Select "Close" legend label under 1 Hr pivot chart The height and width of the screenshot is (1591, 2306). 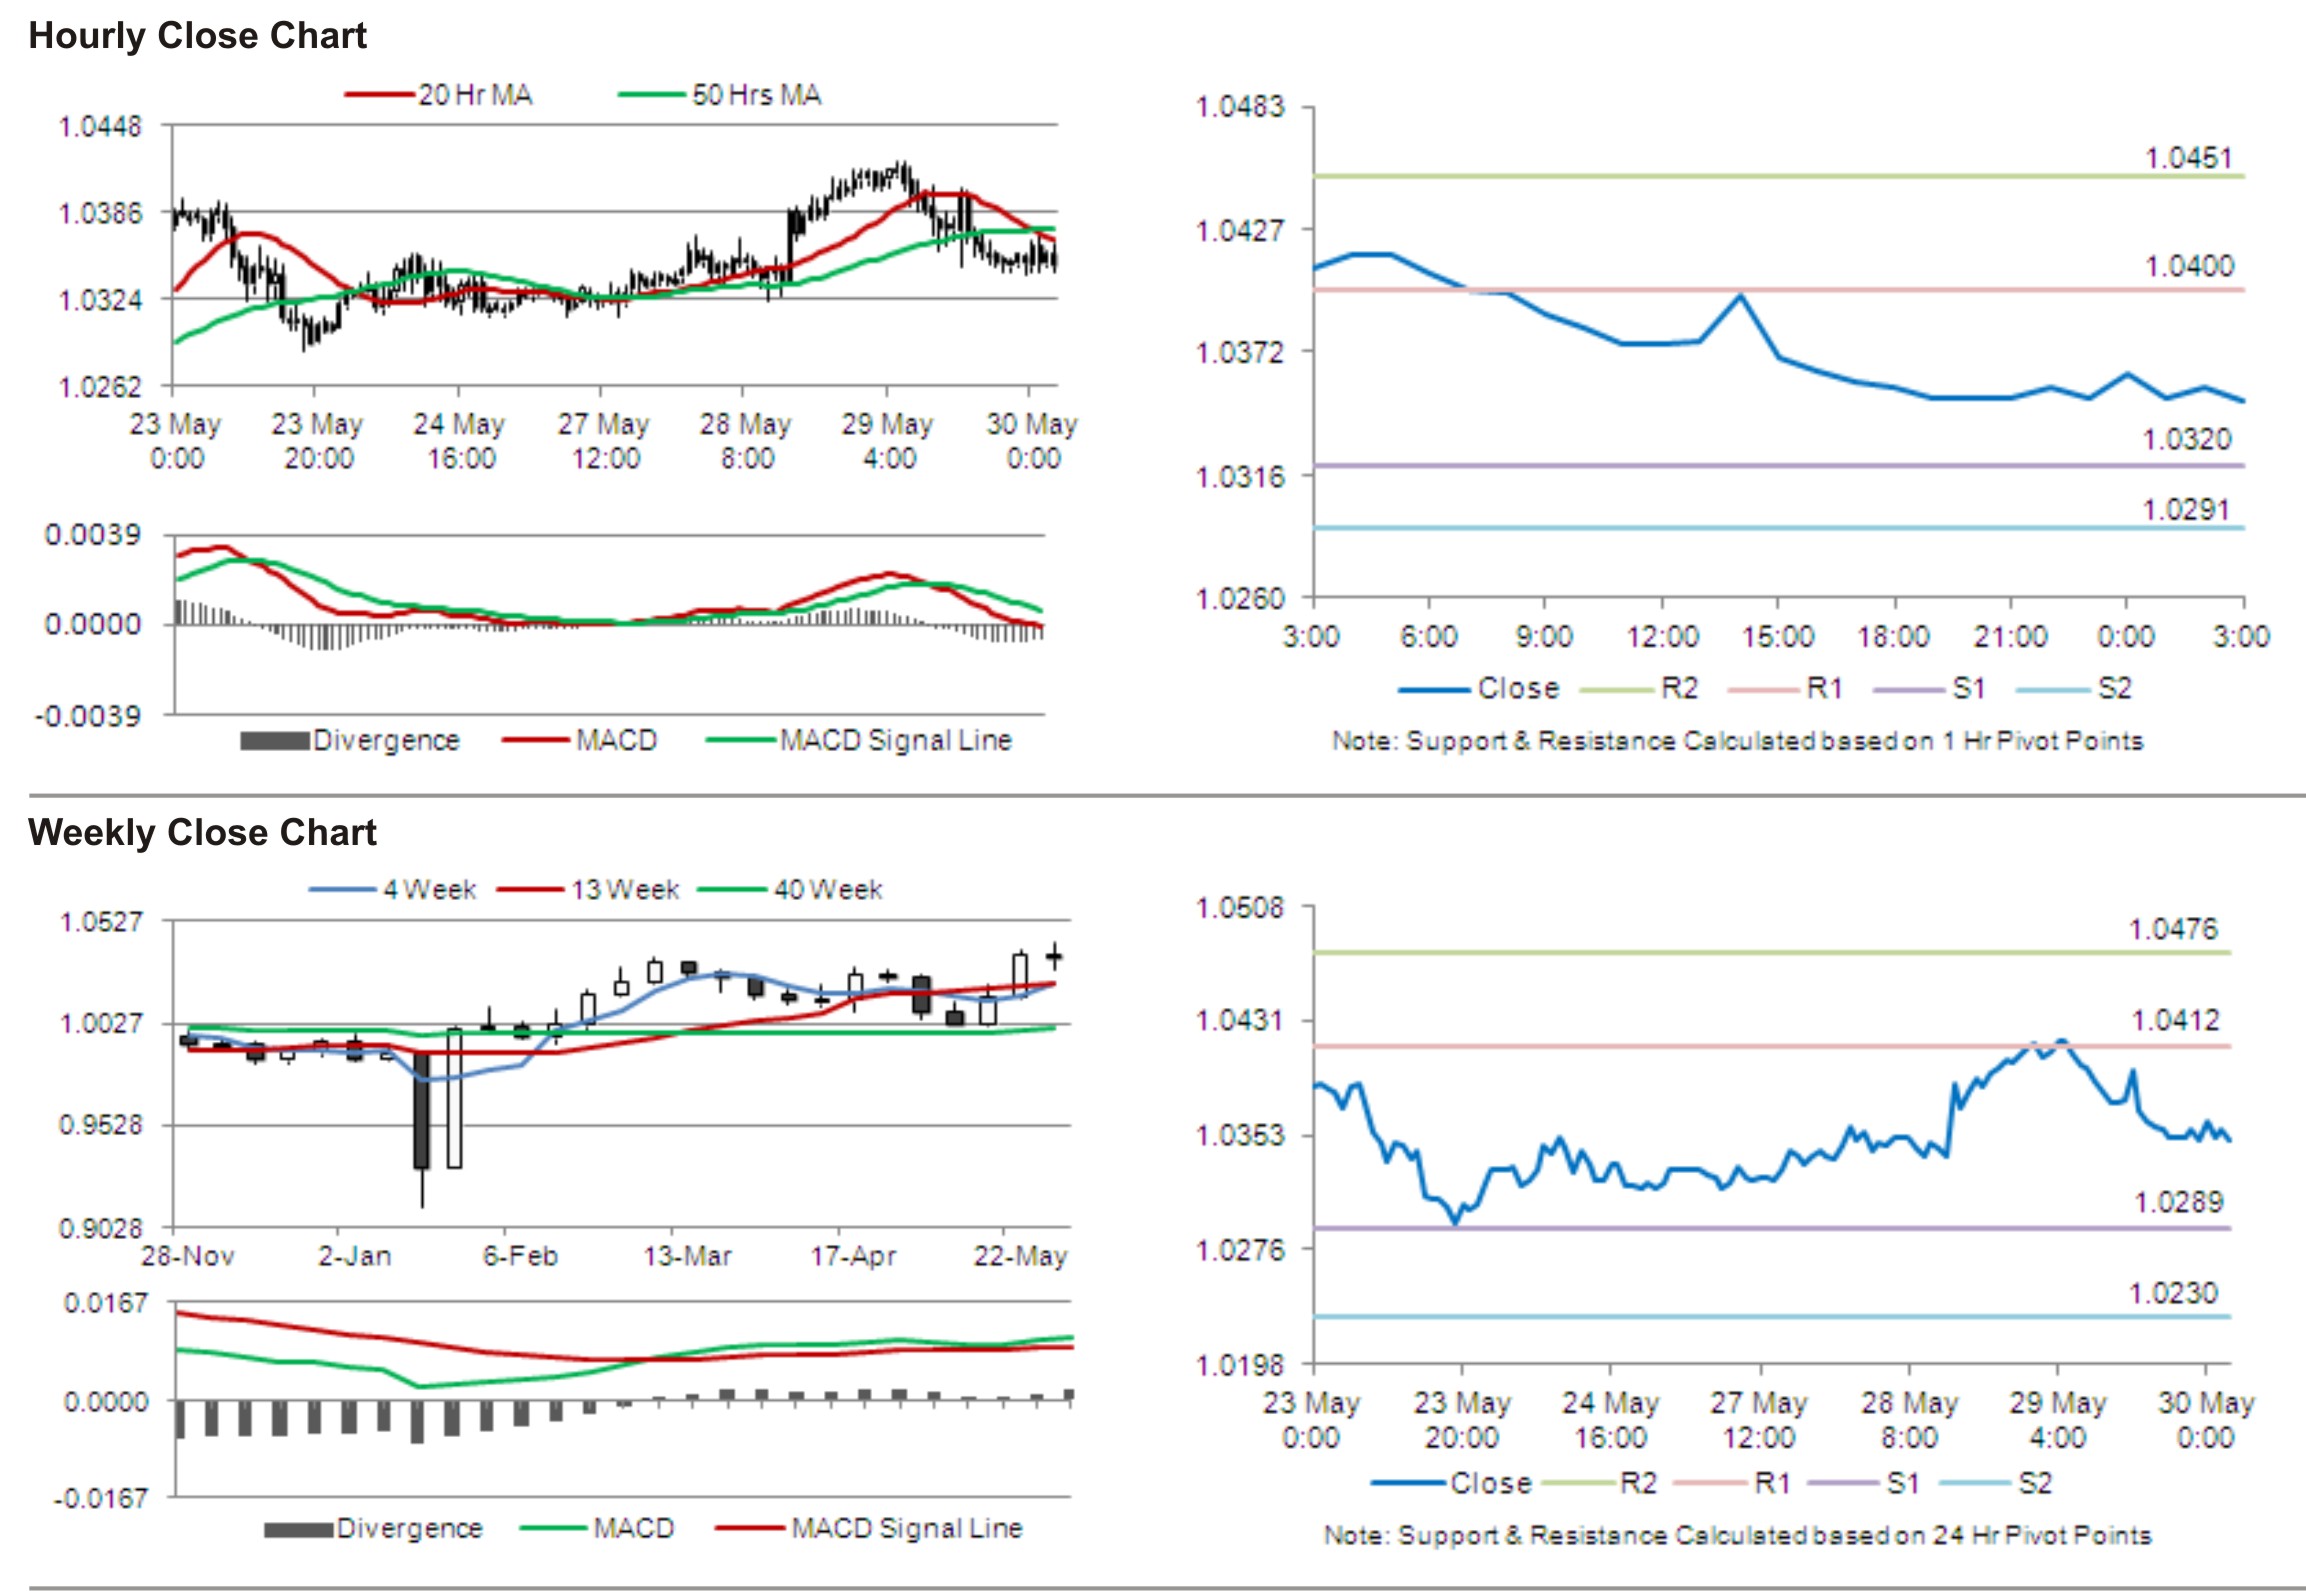coord(1518,689)
